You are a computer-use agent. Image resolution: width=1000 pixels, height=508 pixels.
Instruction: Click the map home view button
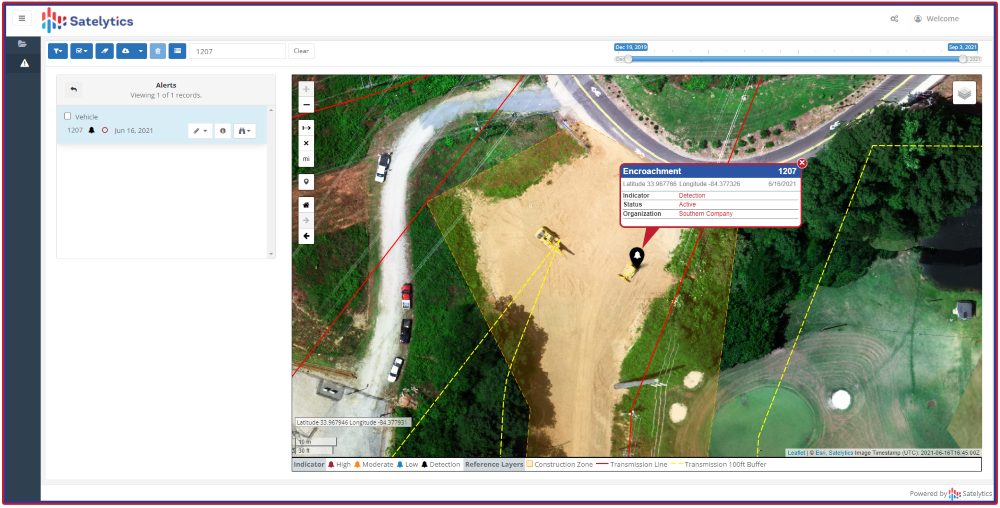(306, 204)
